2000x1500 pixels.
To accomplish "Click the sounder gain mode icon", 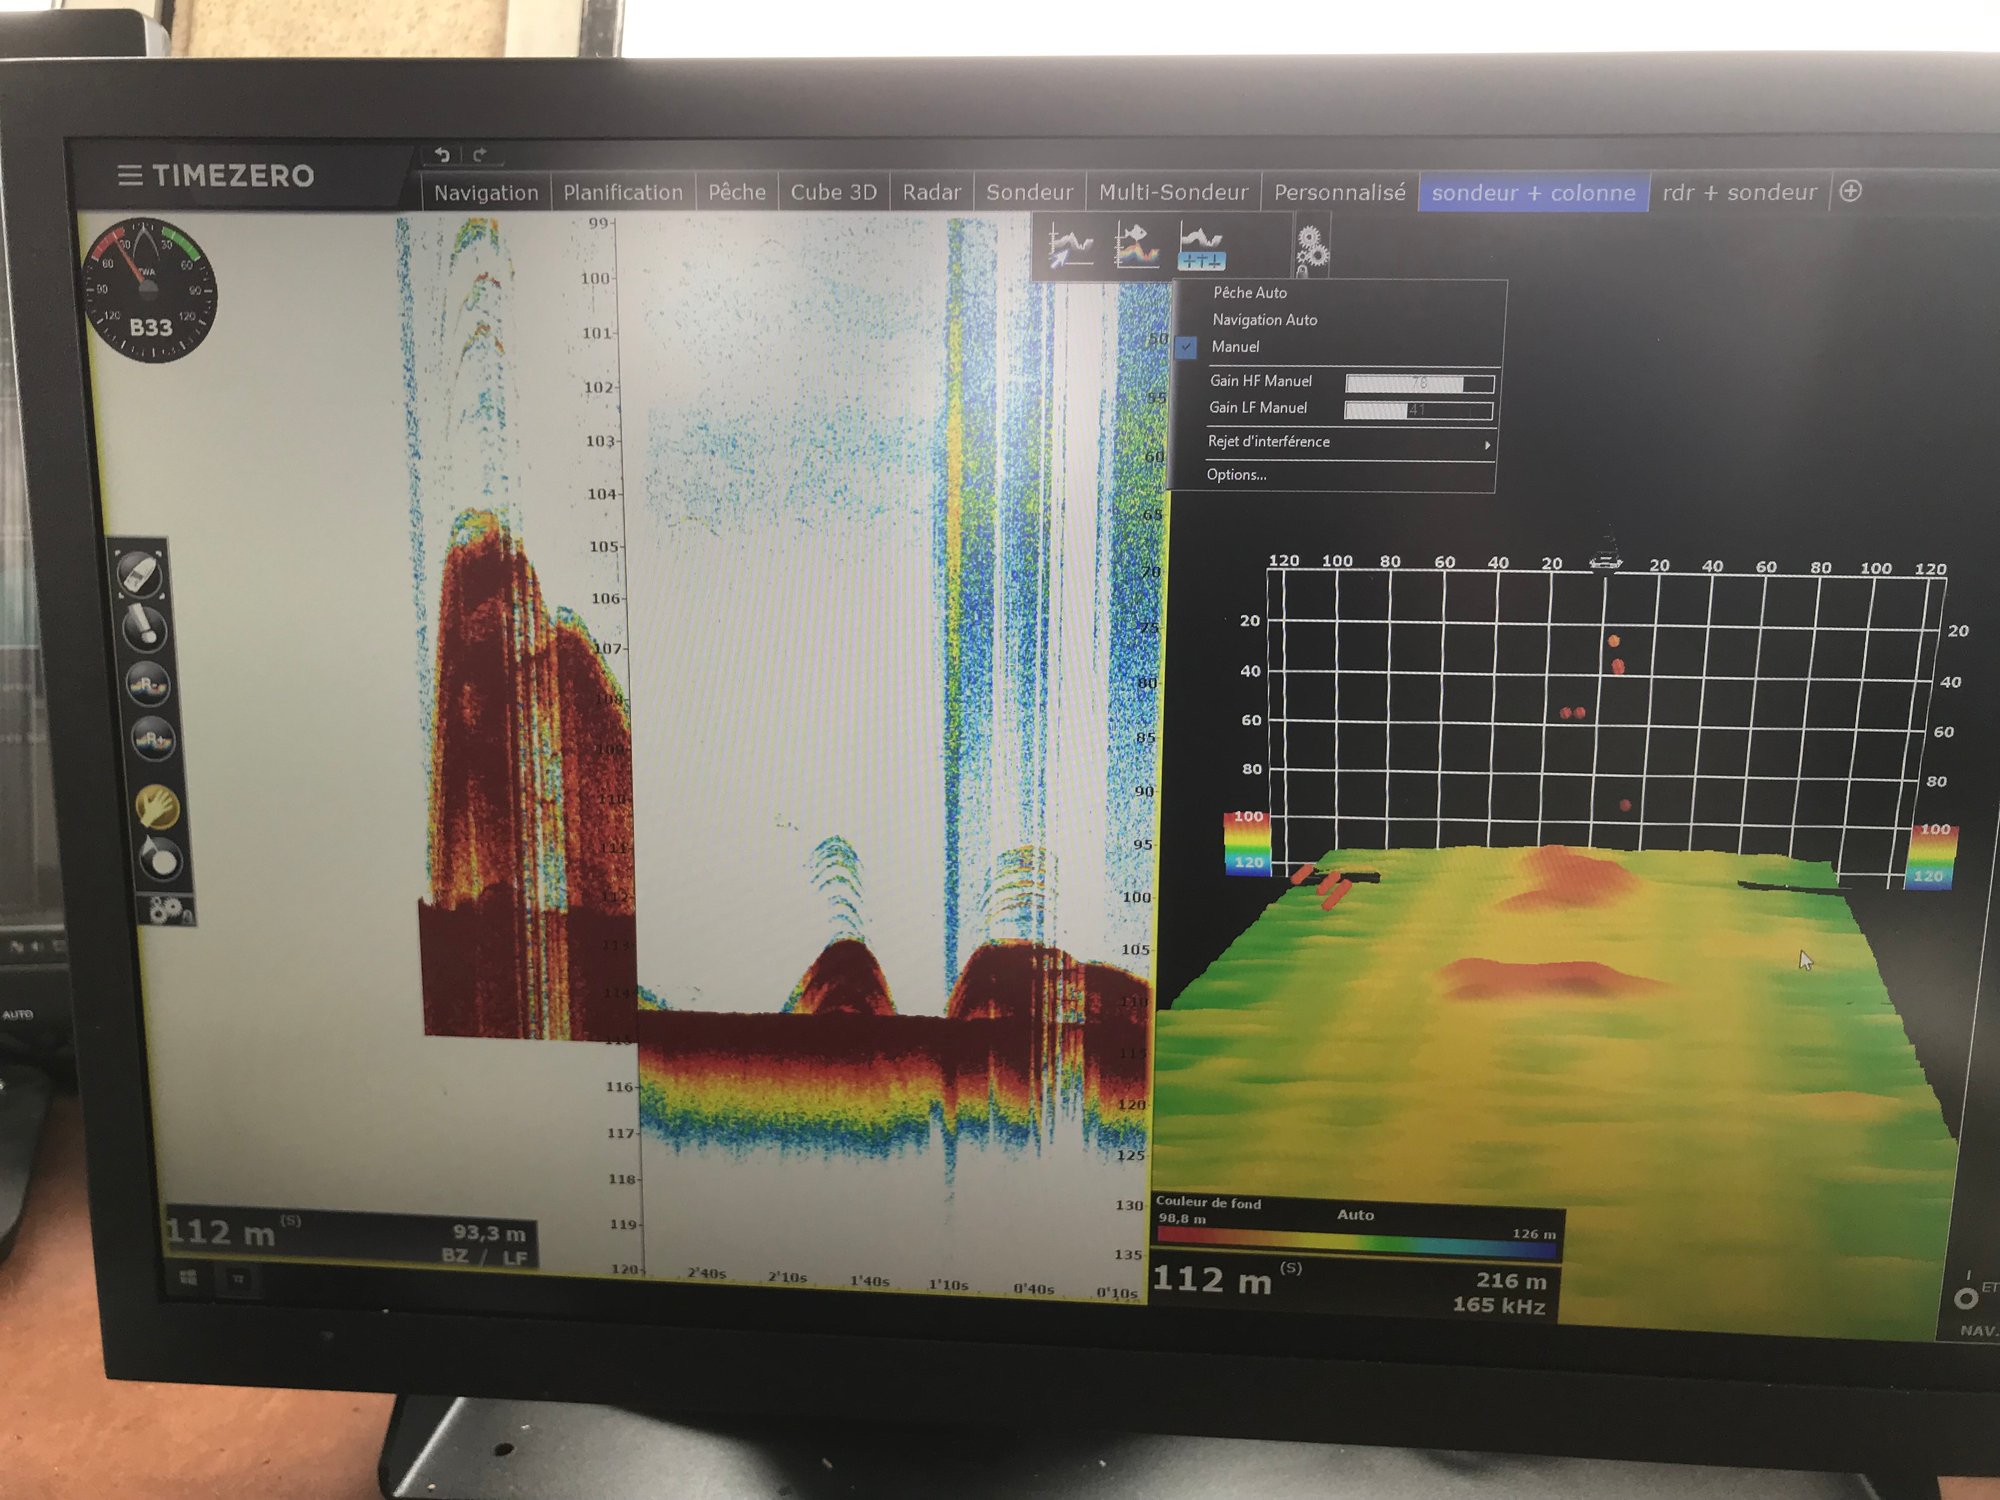I will pyautogui.click(x=1201, y=247).
